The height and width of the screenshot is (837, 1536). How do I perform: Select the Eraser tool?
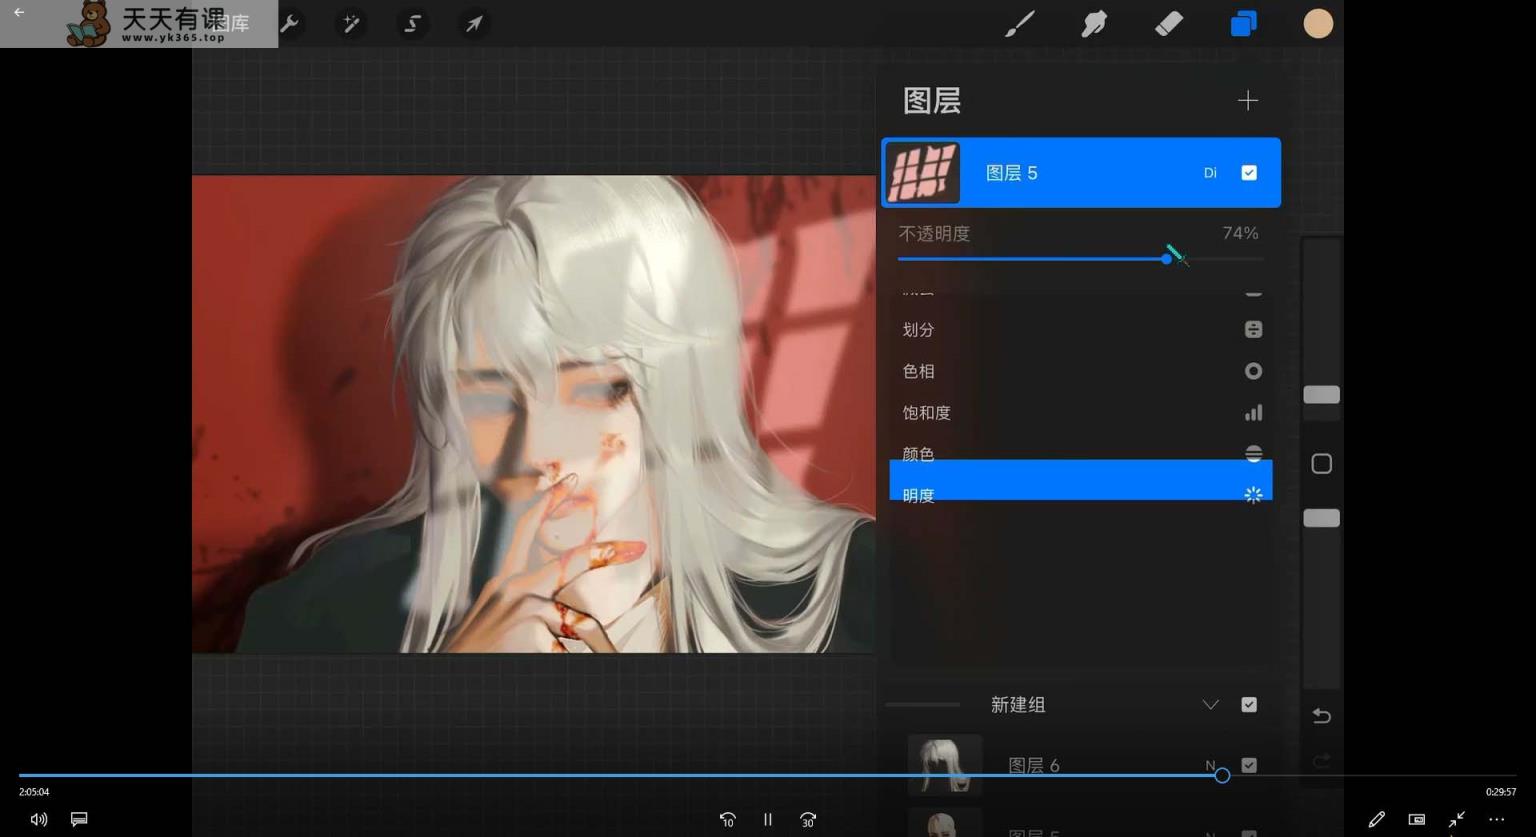(x=1168, y=23)
